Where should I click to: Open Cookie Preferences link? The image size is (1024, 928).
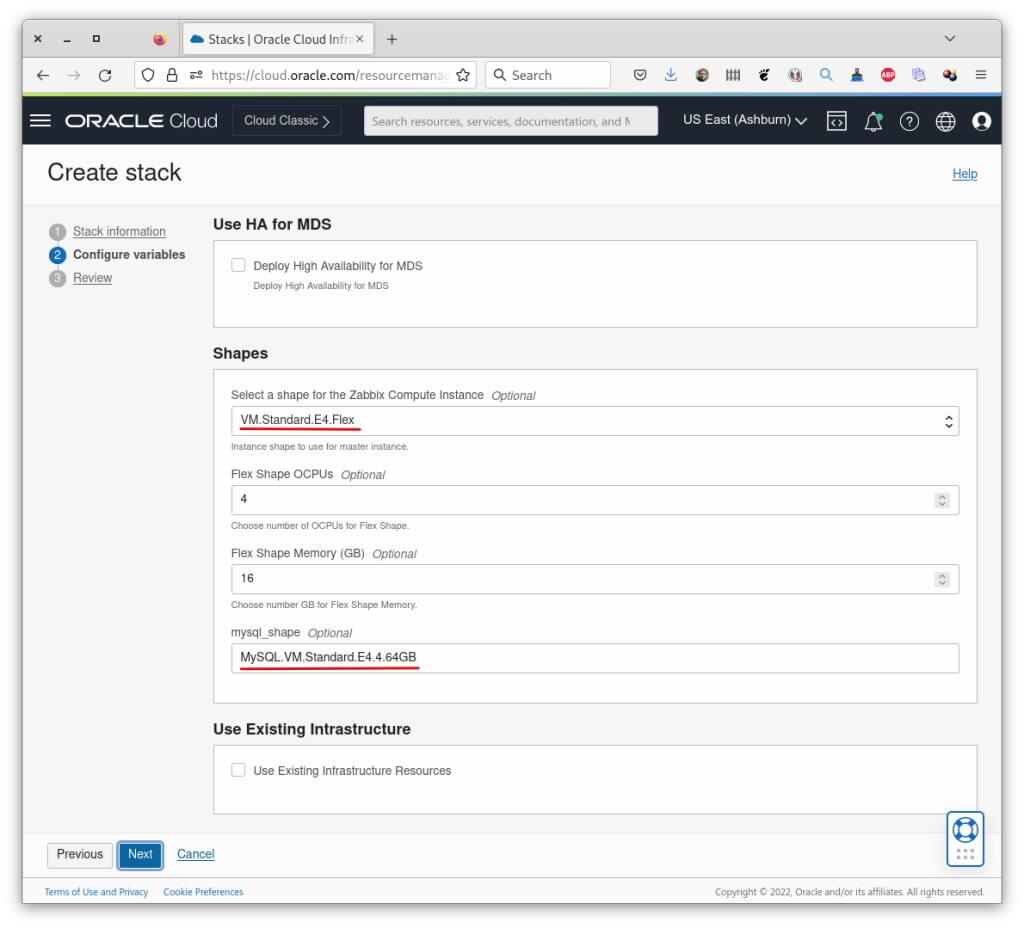click(203, 891)
